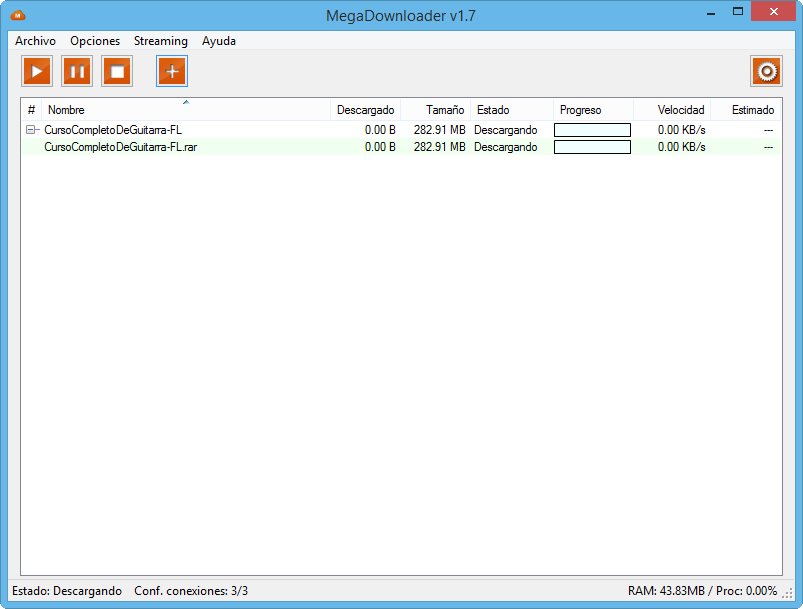The height and width of the screenshot is (609, 803).
Task: Click the 'Estado: Descargando' status bar text
Action: pos(67,591)
